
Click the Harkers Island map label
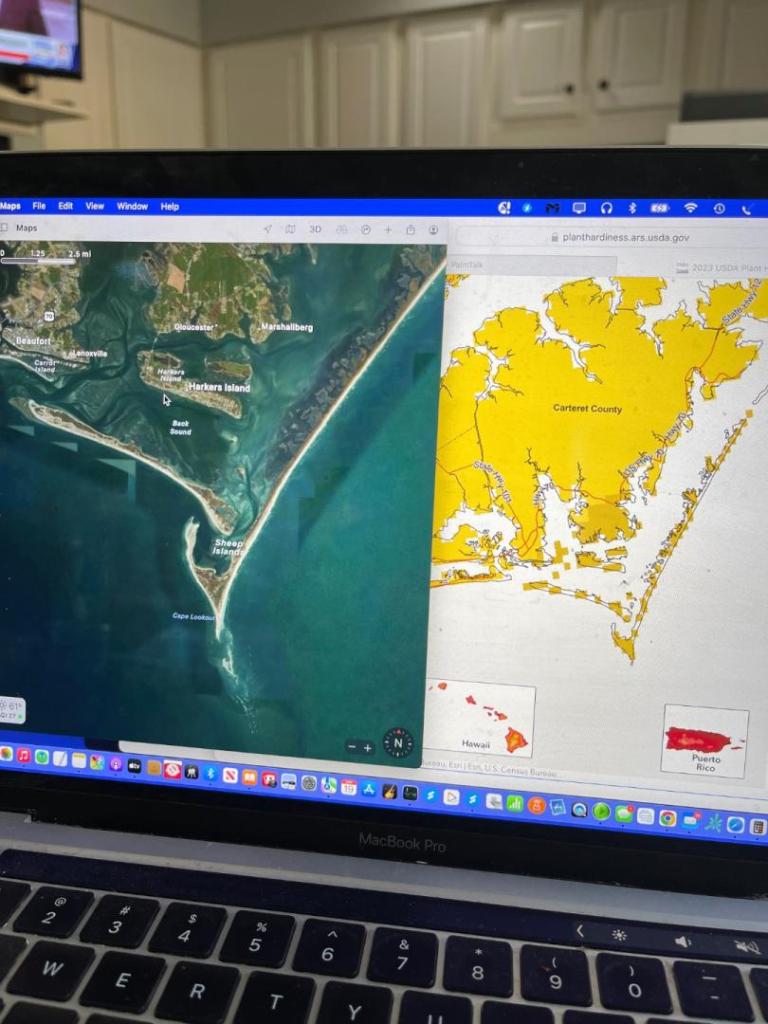[x=219, y=387]
